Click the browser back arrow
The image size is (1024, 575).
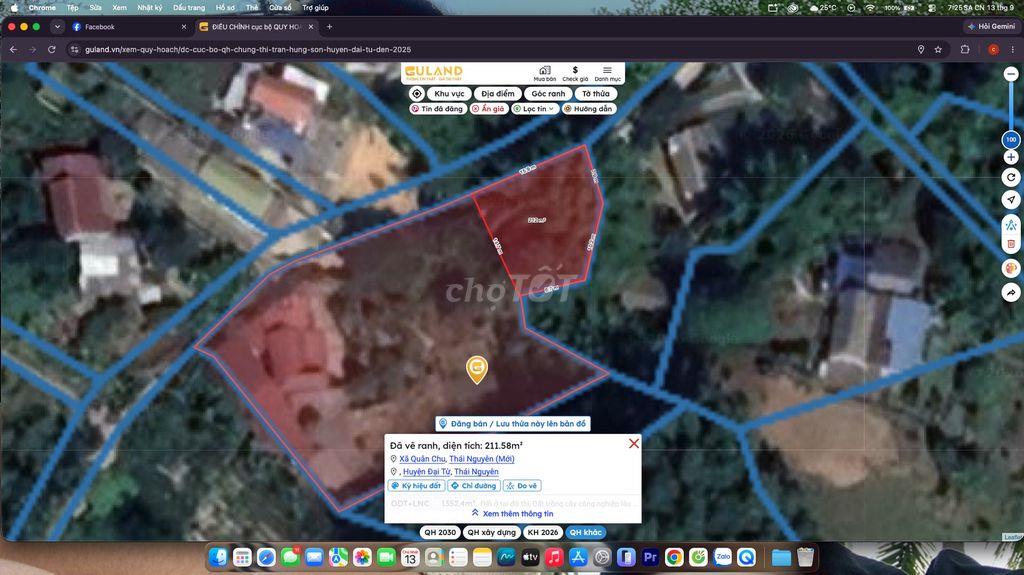point(14,50)
